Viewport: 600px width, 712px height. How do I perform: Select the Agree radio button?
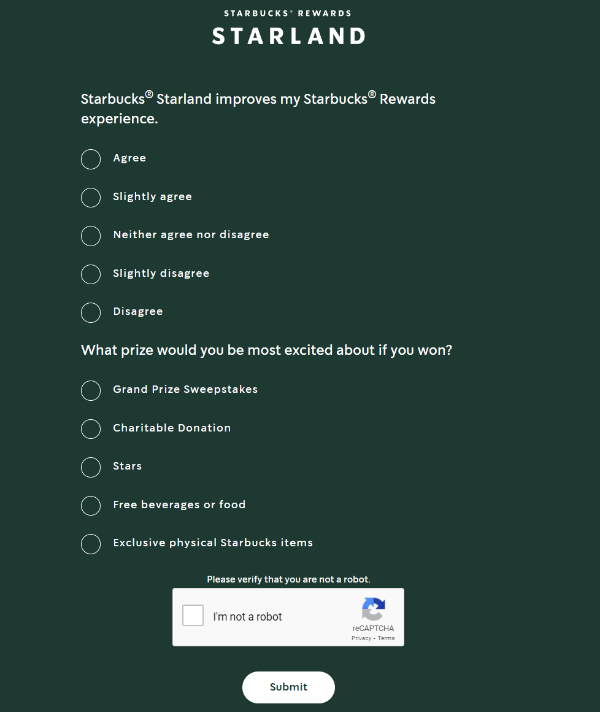(91, 159)
